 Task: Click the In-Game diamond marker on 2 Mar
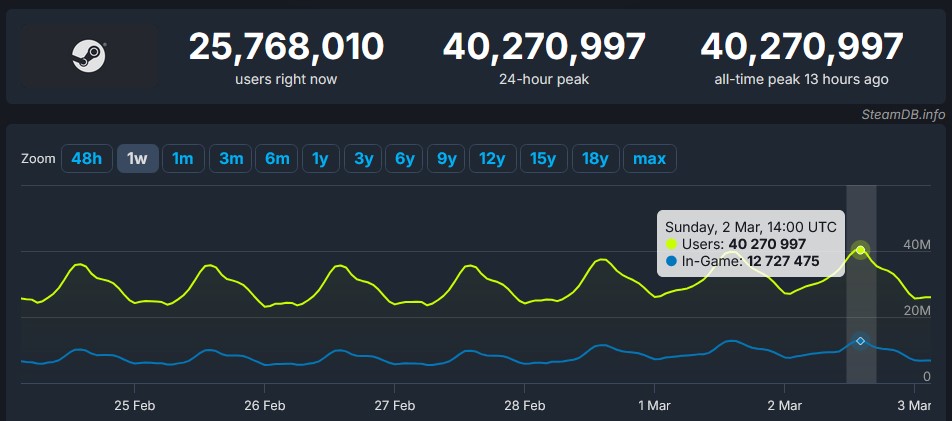[x=860, y=341]
